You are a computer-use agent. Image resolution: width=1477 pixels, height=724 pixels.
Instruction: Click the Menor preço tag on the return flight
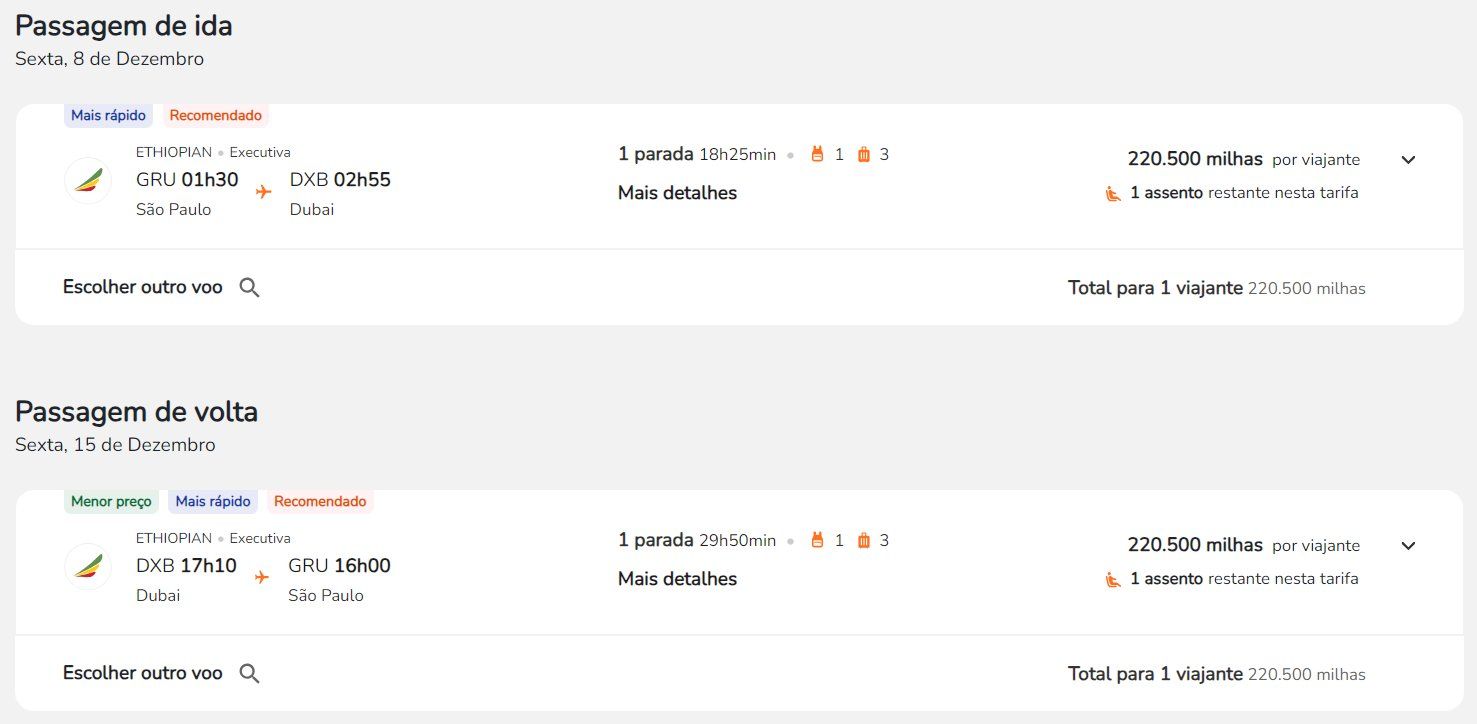point(111,501)
